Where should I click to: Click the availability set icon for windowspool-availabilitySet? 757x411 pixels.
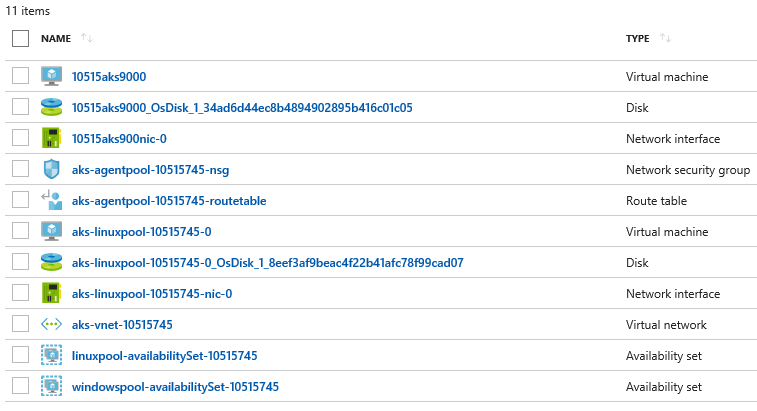(51, 386)
